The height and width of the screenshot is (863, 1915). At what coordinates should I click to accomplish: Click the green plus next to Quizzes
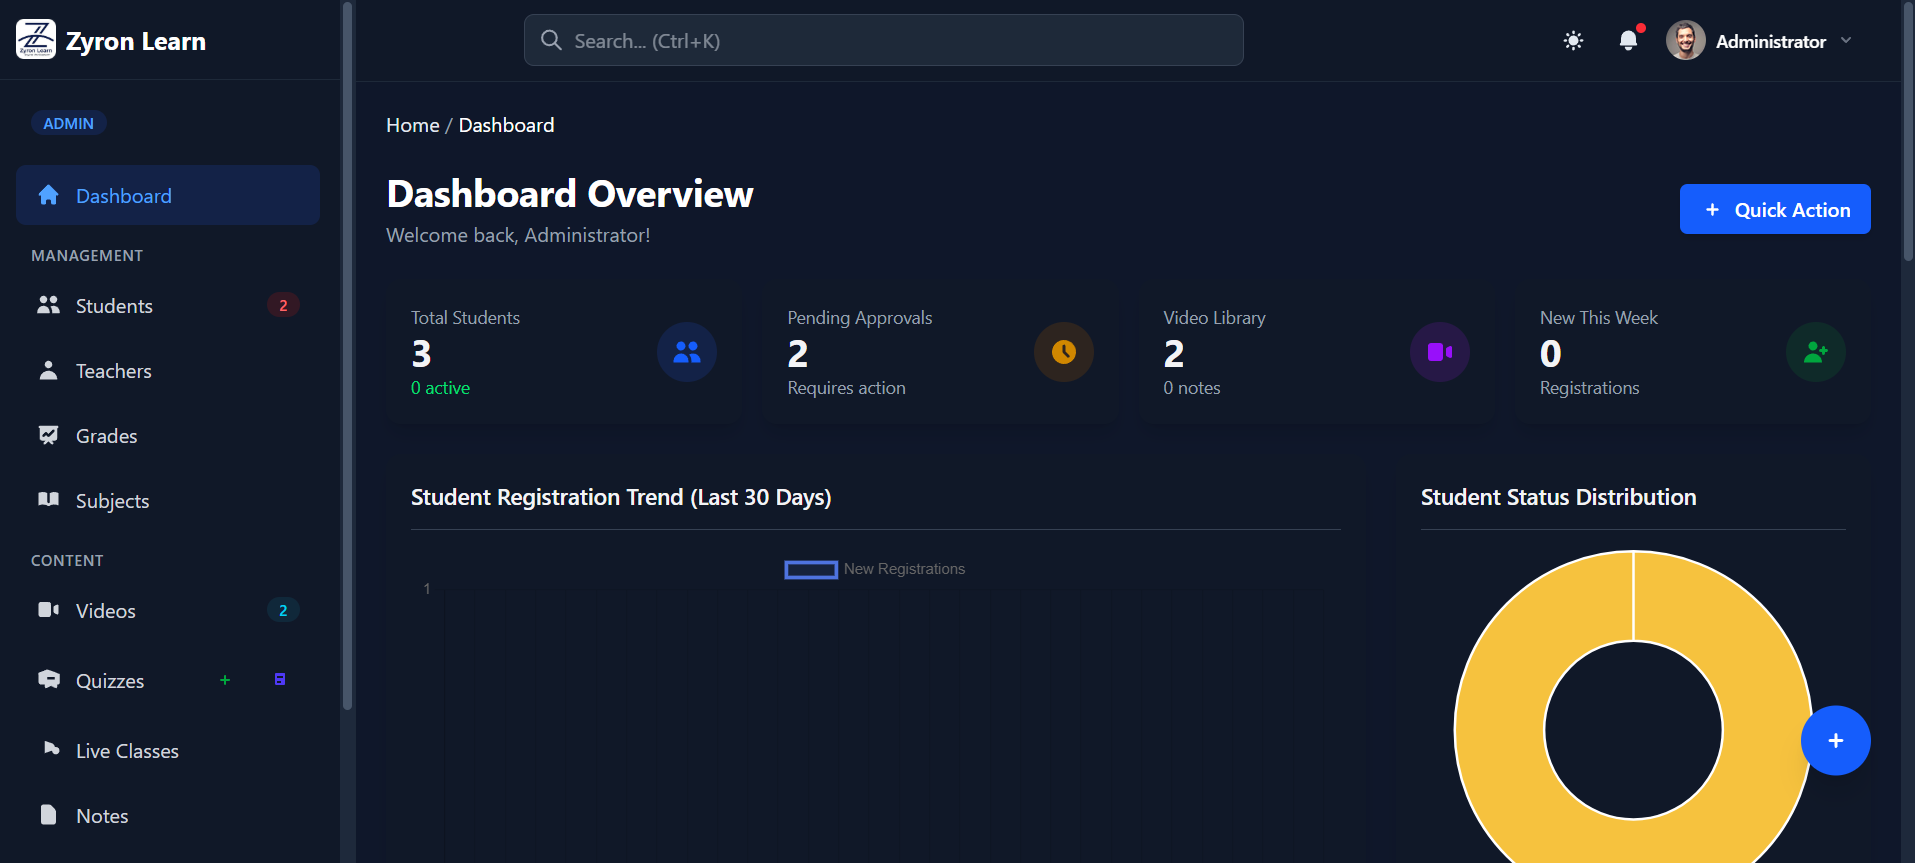click(225, 680)
